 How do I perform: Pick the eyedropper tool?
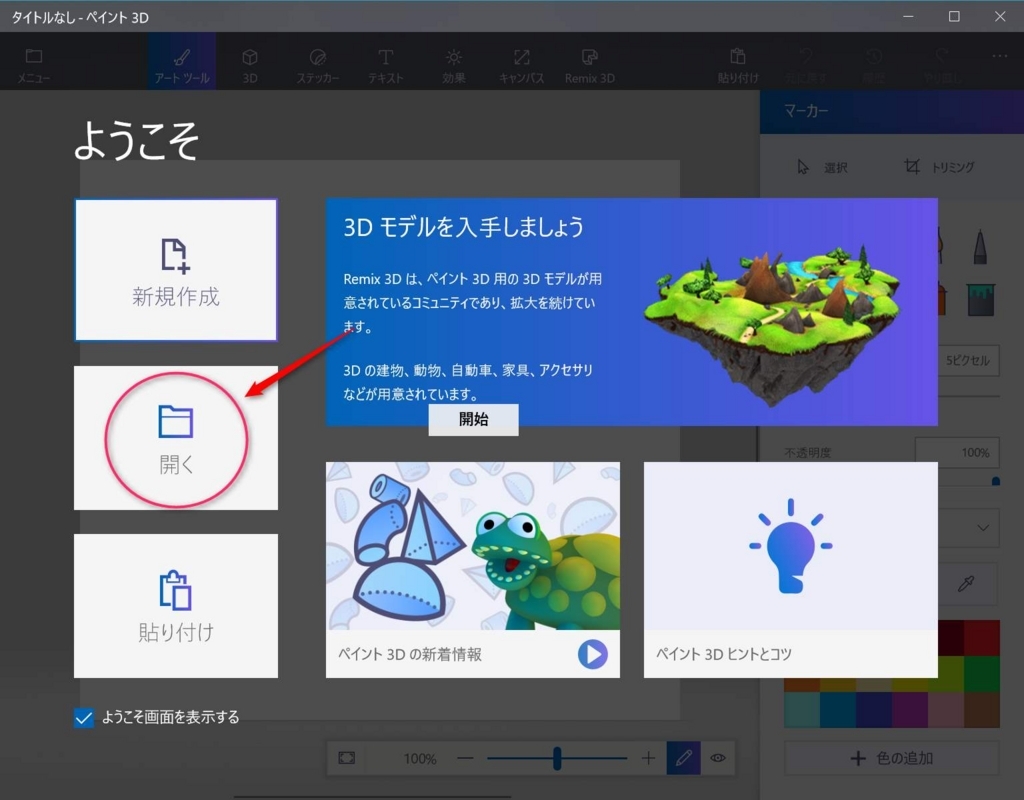click(x=967, y=583)
